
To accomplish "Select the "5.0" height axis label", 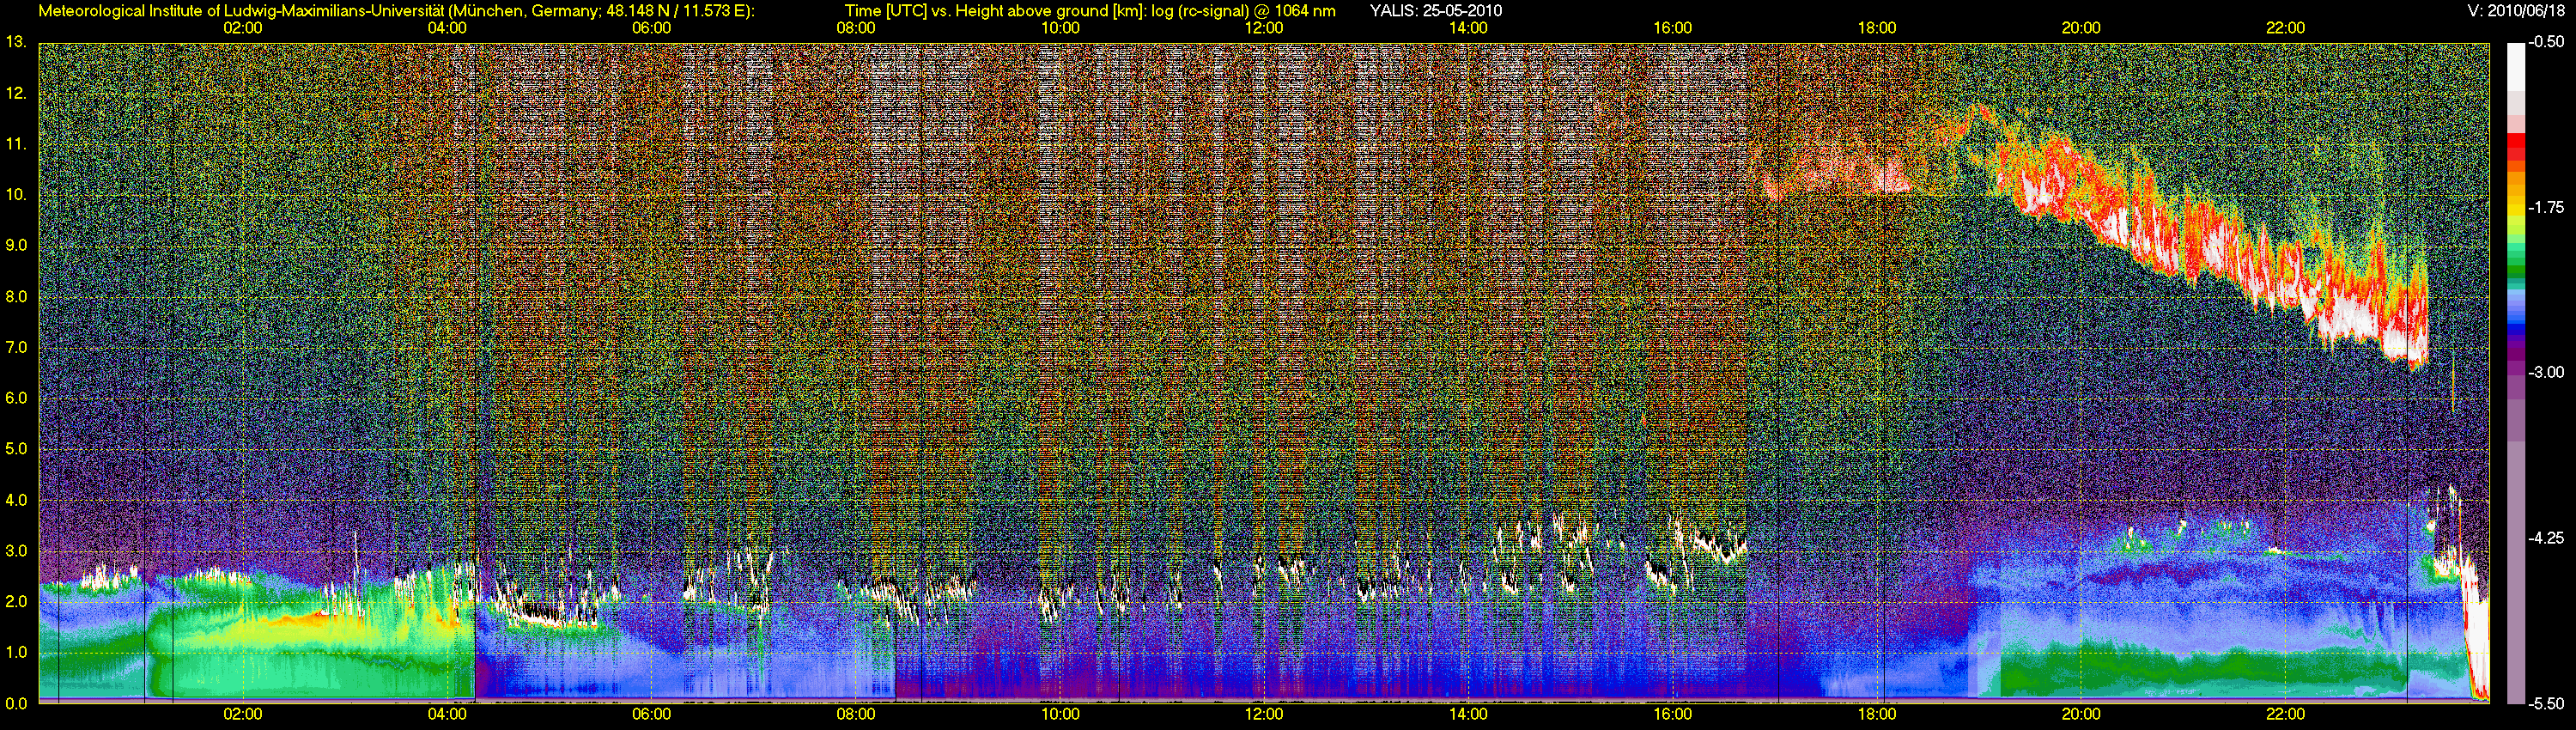I will pyautogui.click(x=16, y=449).
